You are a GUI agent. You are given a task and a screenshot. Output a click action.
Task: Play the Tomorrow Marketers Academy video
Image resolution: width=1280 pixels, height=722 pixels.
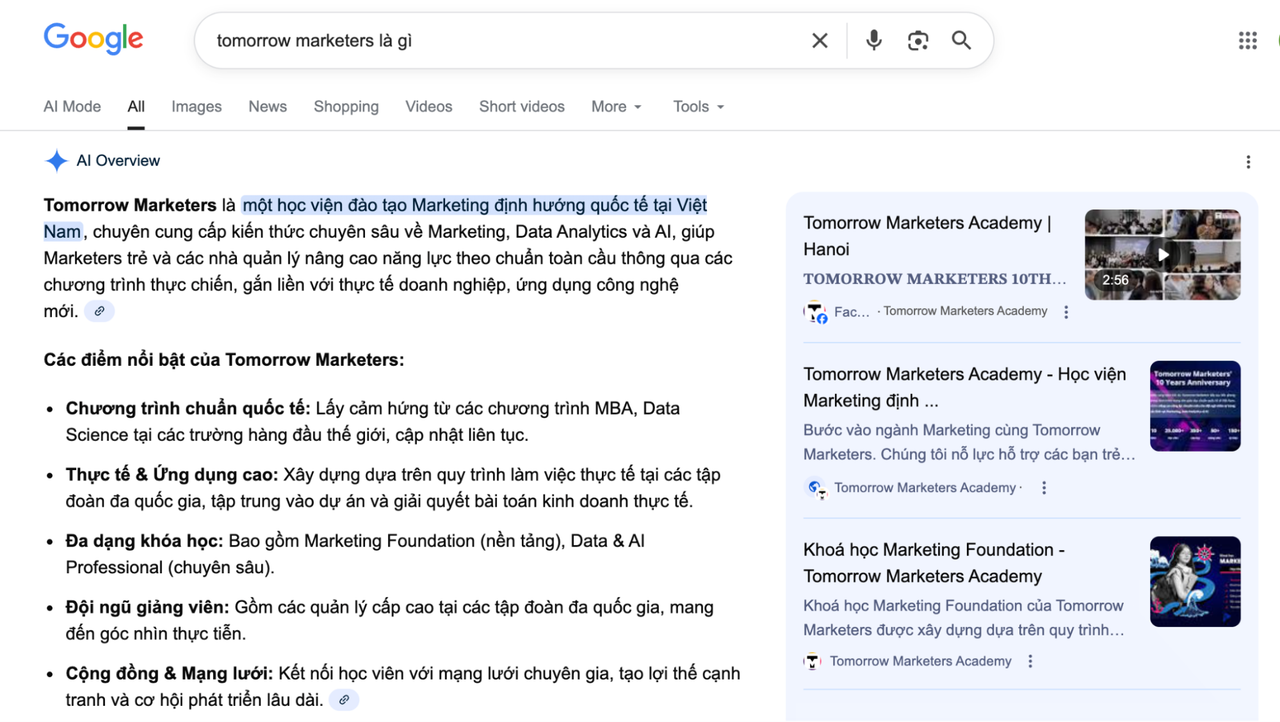[x=1162, y=254]
